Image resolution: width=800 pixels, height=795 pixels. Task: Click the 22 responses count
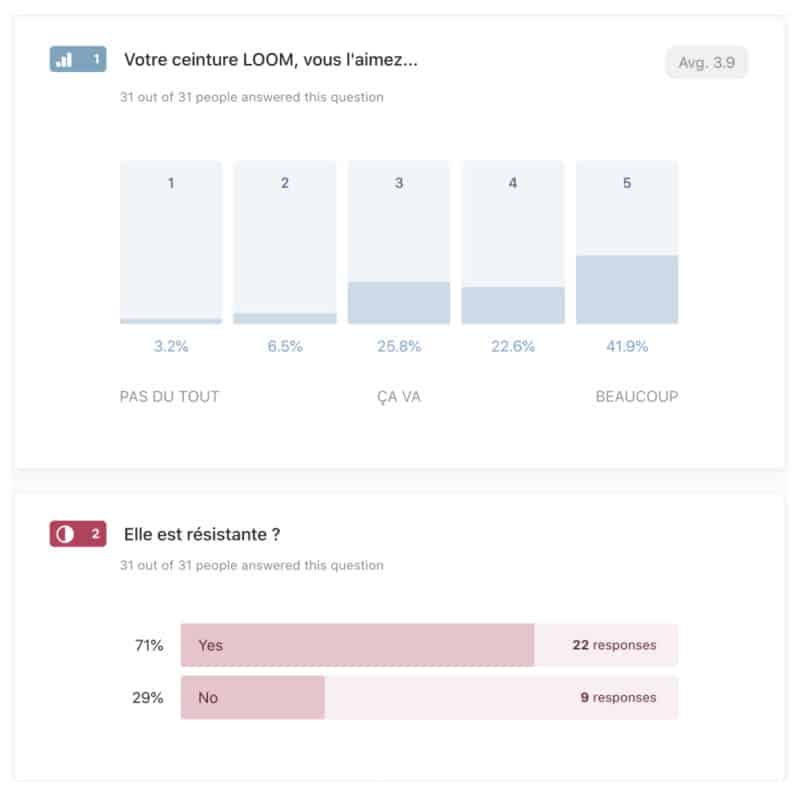[x=614, y=645]
